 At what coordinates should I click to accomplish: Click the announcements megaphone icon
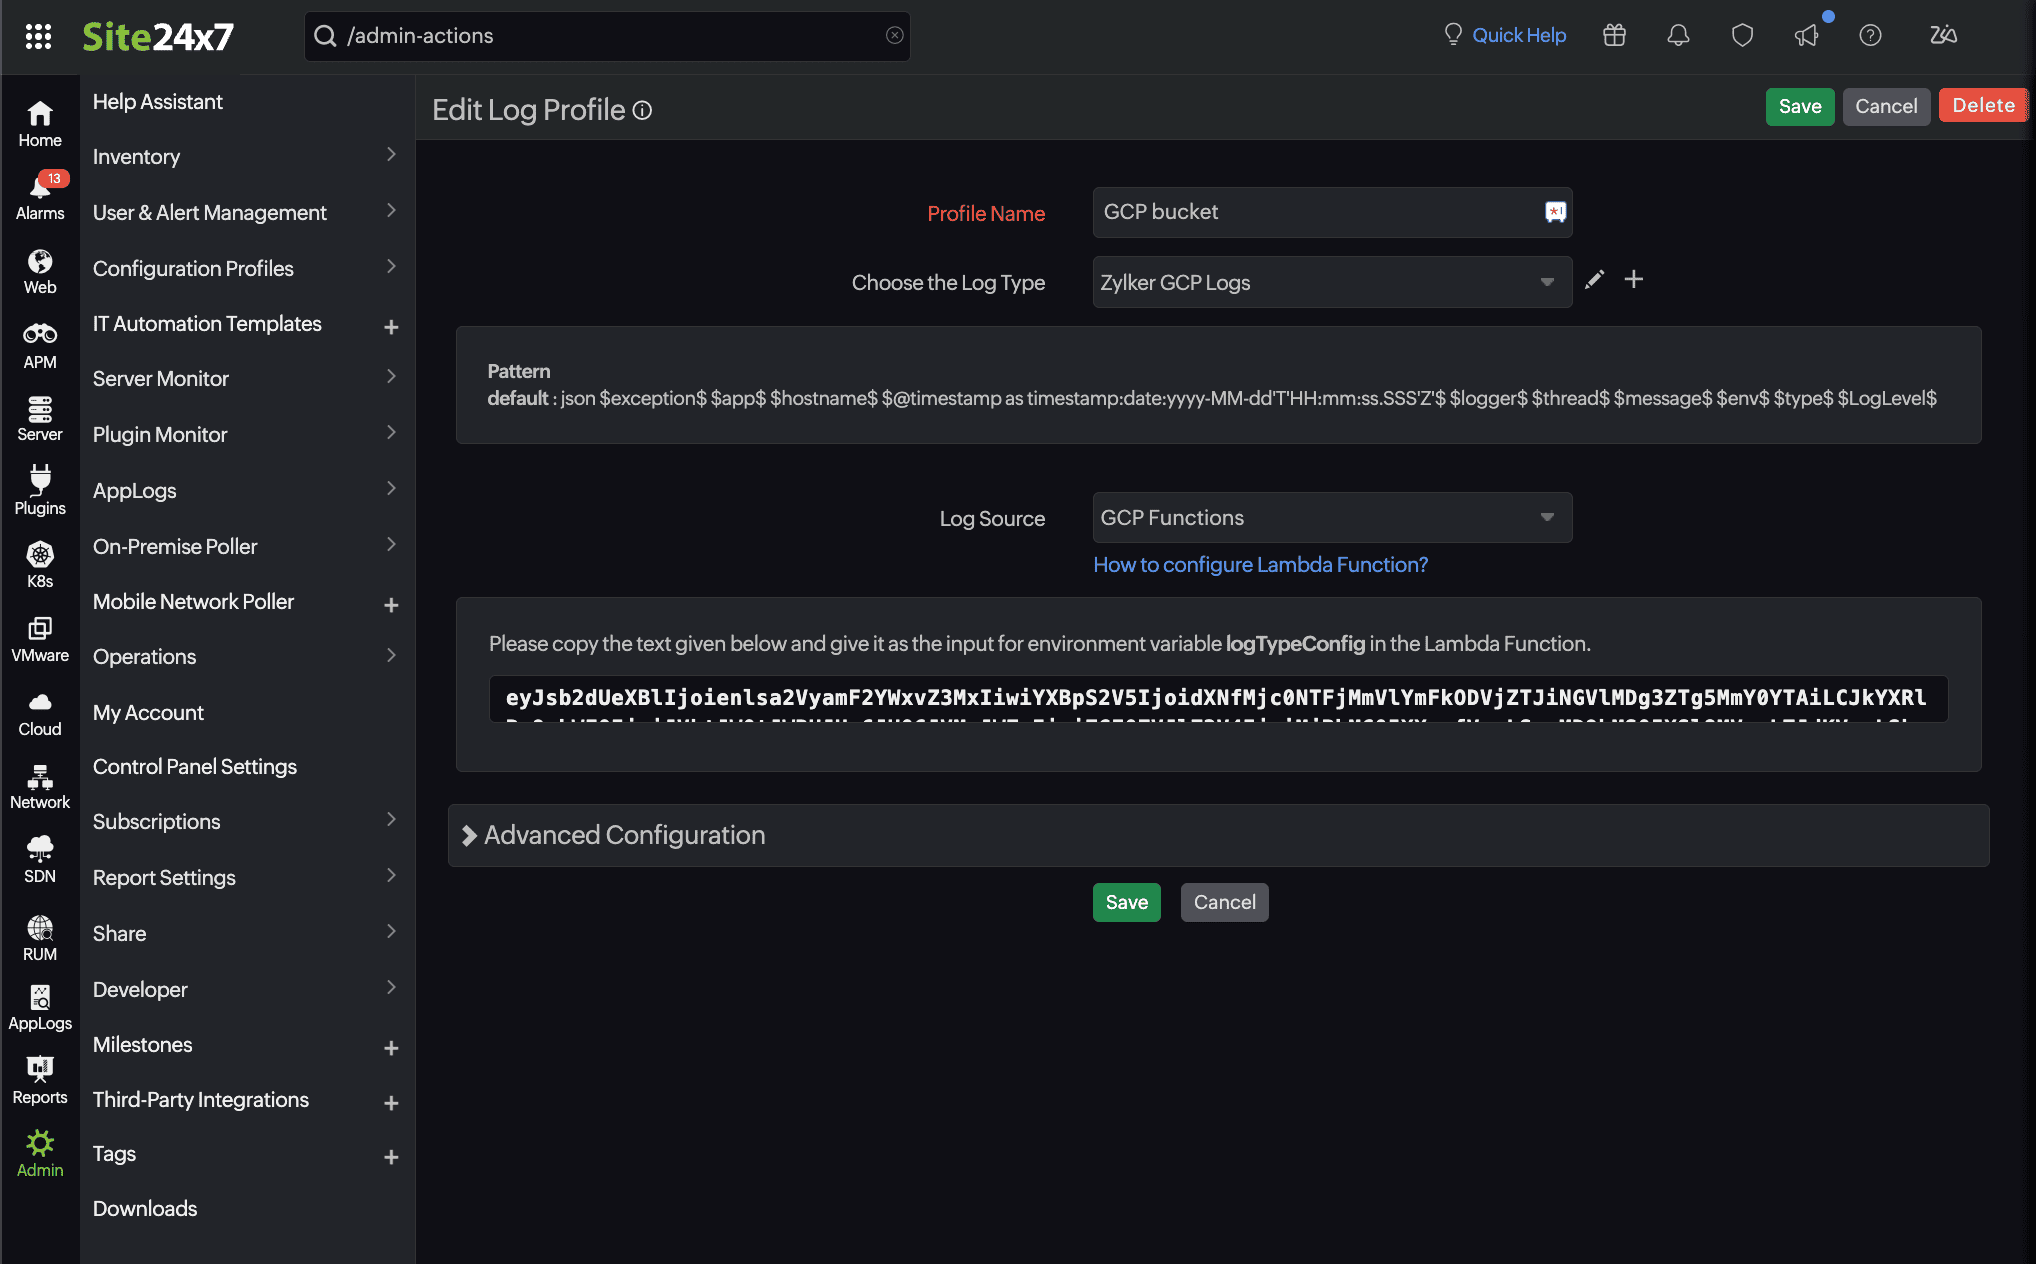click(1806, 36)
